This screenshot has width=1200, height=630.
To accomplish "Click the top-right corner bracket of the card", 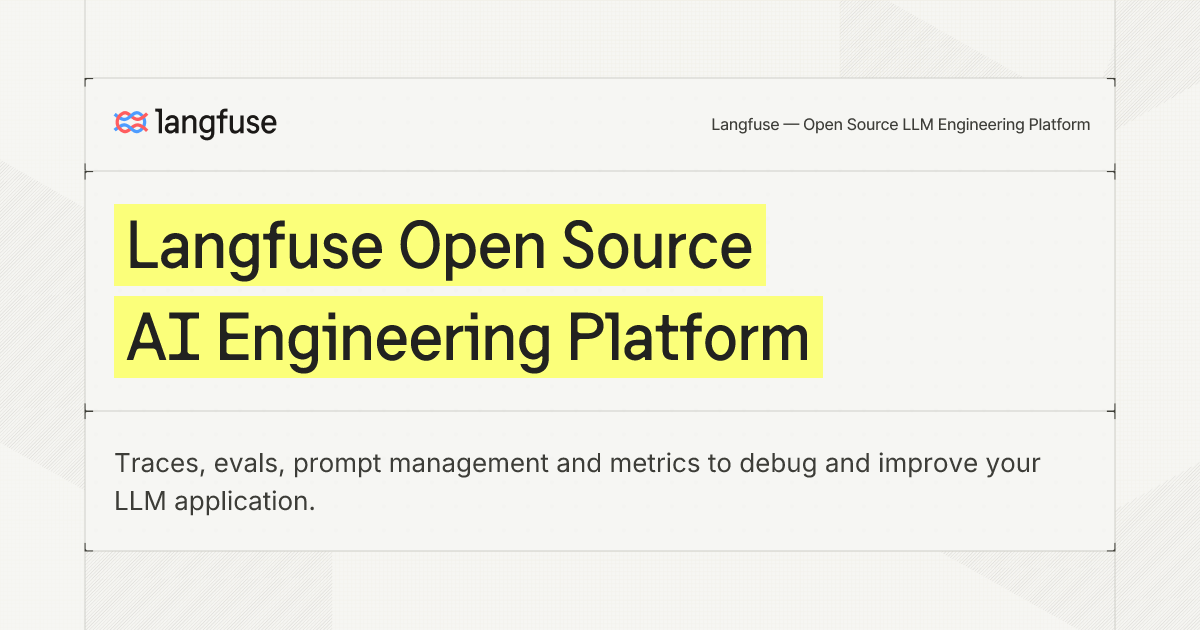I will pyautogui.click(x=1110, y=83).
